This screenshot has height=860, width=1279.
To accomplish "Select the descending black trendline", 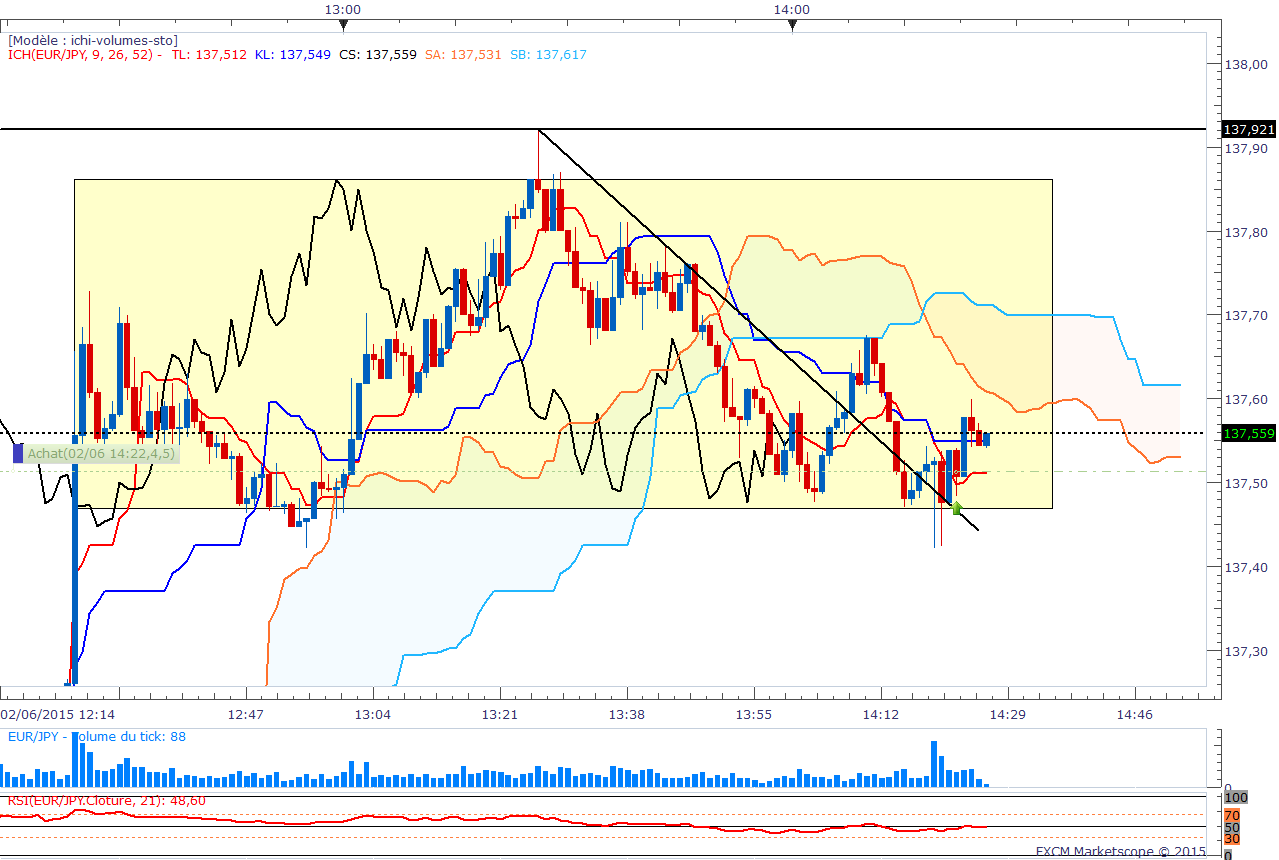I will 758,330.
